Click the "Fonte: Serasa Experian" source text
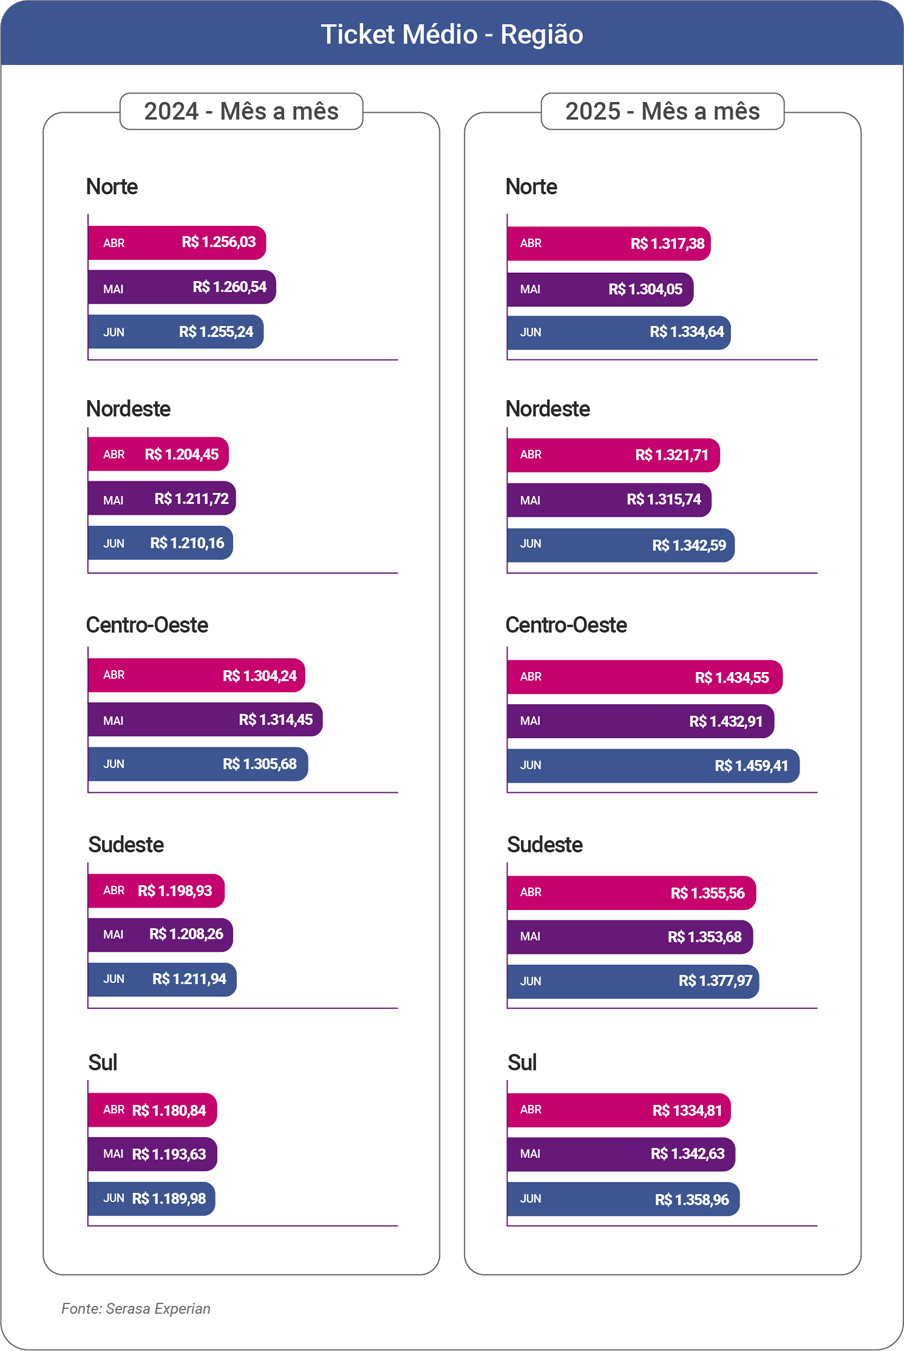 click(x=136, y=1308)
